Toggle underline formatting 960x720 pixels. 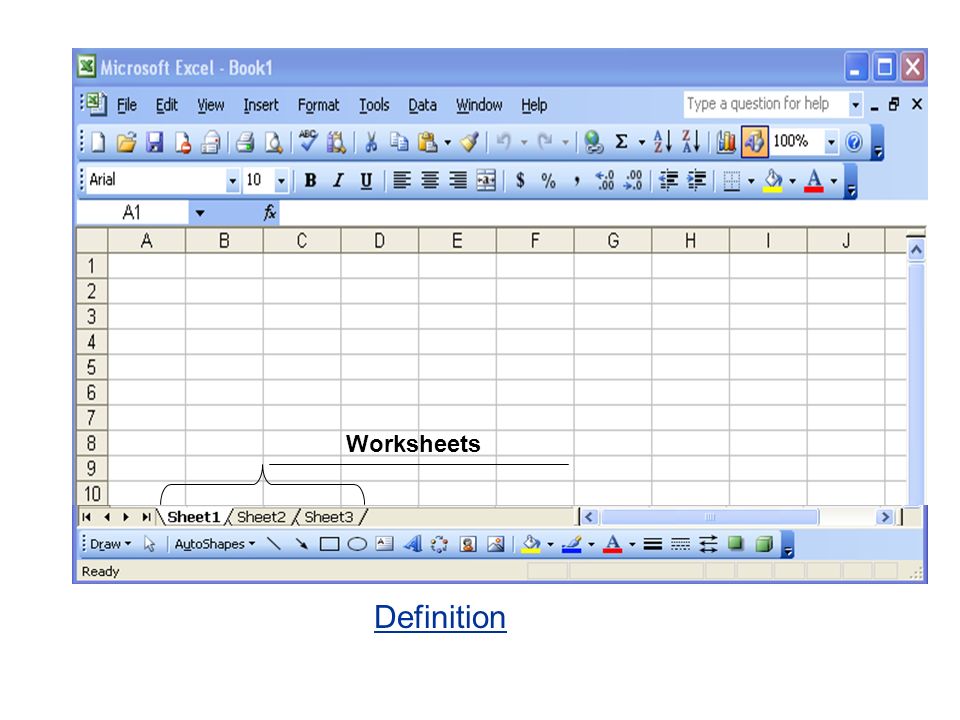coord(366,181)
